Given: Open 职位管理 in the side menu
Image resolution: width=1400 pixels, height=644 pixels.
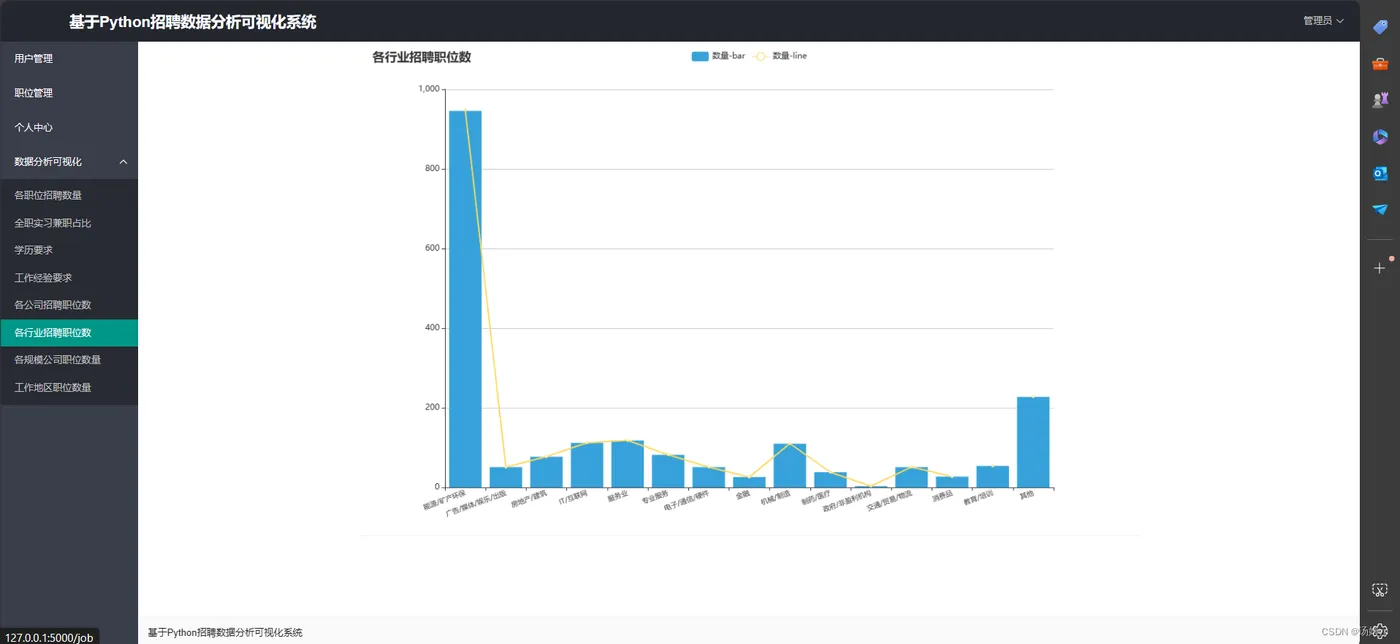Looking at the screenshot, I should pos(69,93).
